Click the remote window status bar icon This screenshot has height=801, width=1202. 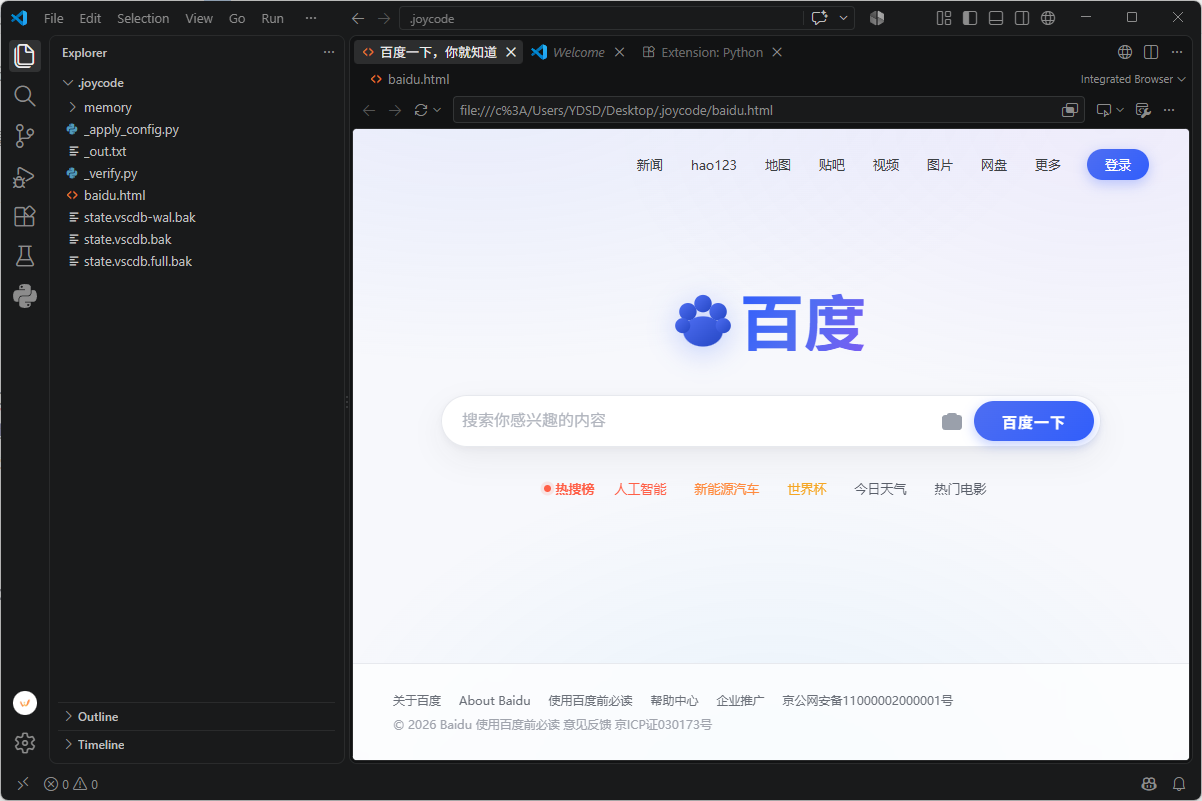point(22,784)
